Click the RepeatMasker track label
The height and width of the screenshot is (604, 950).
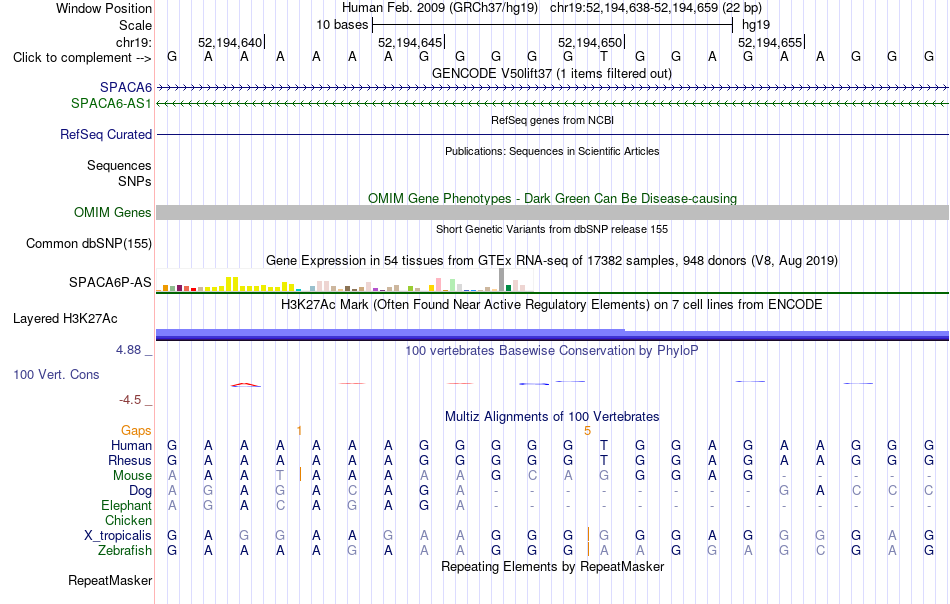pos(110,580)
